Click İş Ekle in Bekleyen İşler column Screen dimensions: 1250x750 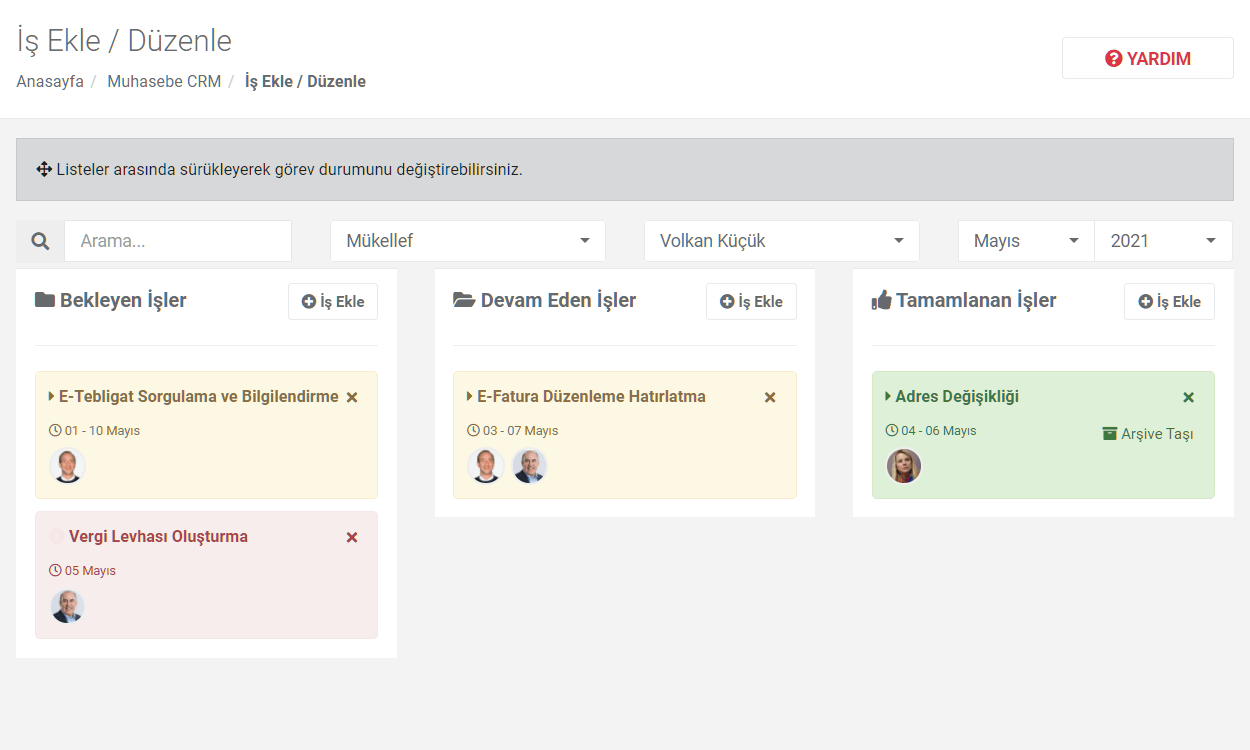pos(333,301)
